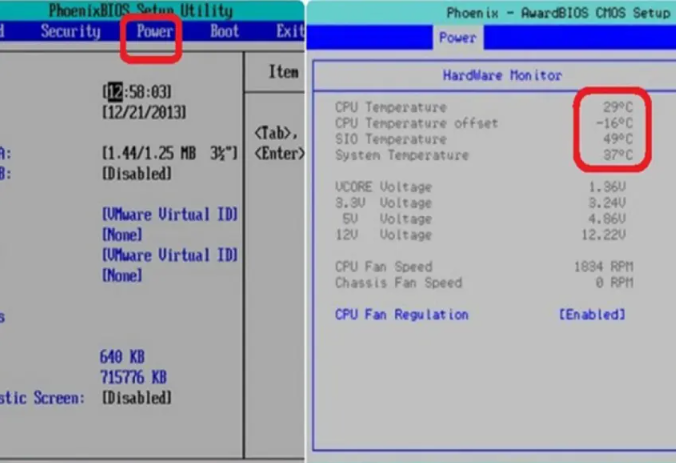The image size is (676, 463).
Task: Click the Chassis Fan Speed label
Action: (398, 283)
